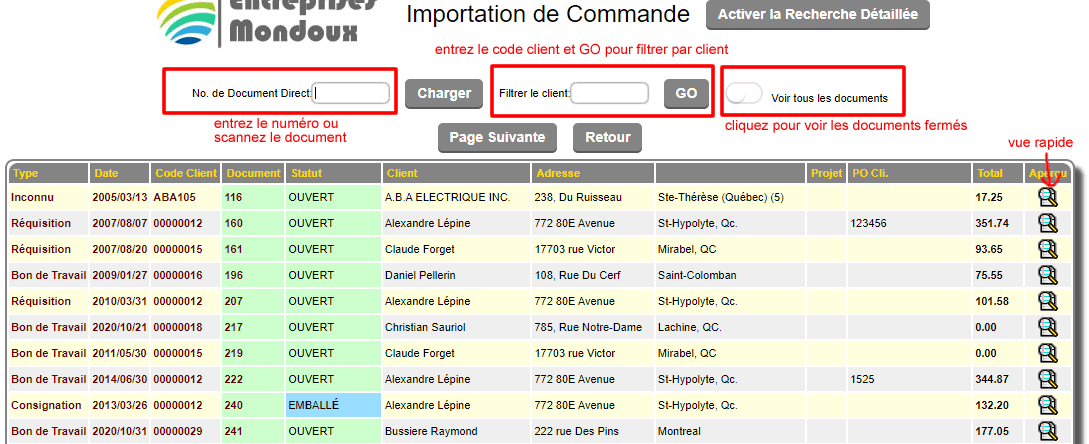Click the Total column header

[990, 173]
